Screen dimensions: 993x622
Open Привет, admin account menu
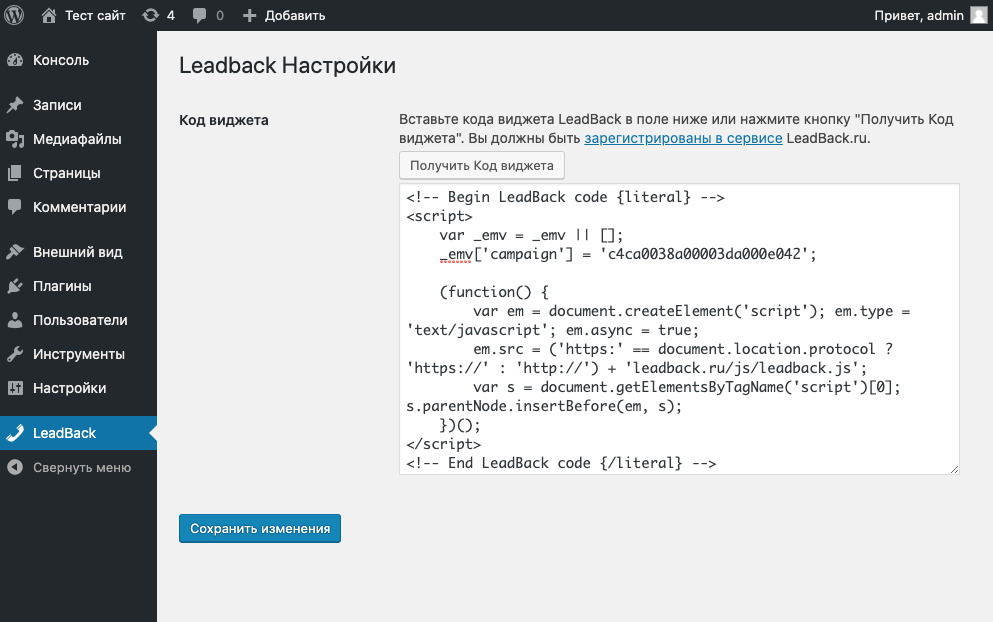click(919, 15)
